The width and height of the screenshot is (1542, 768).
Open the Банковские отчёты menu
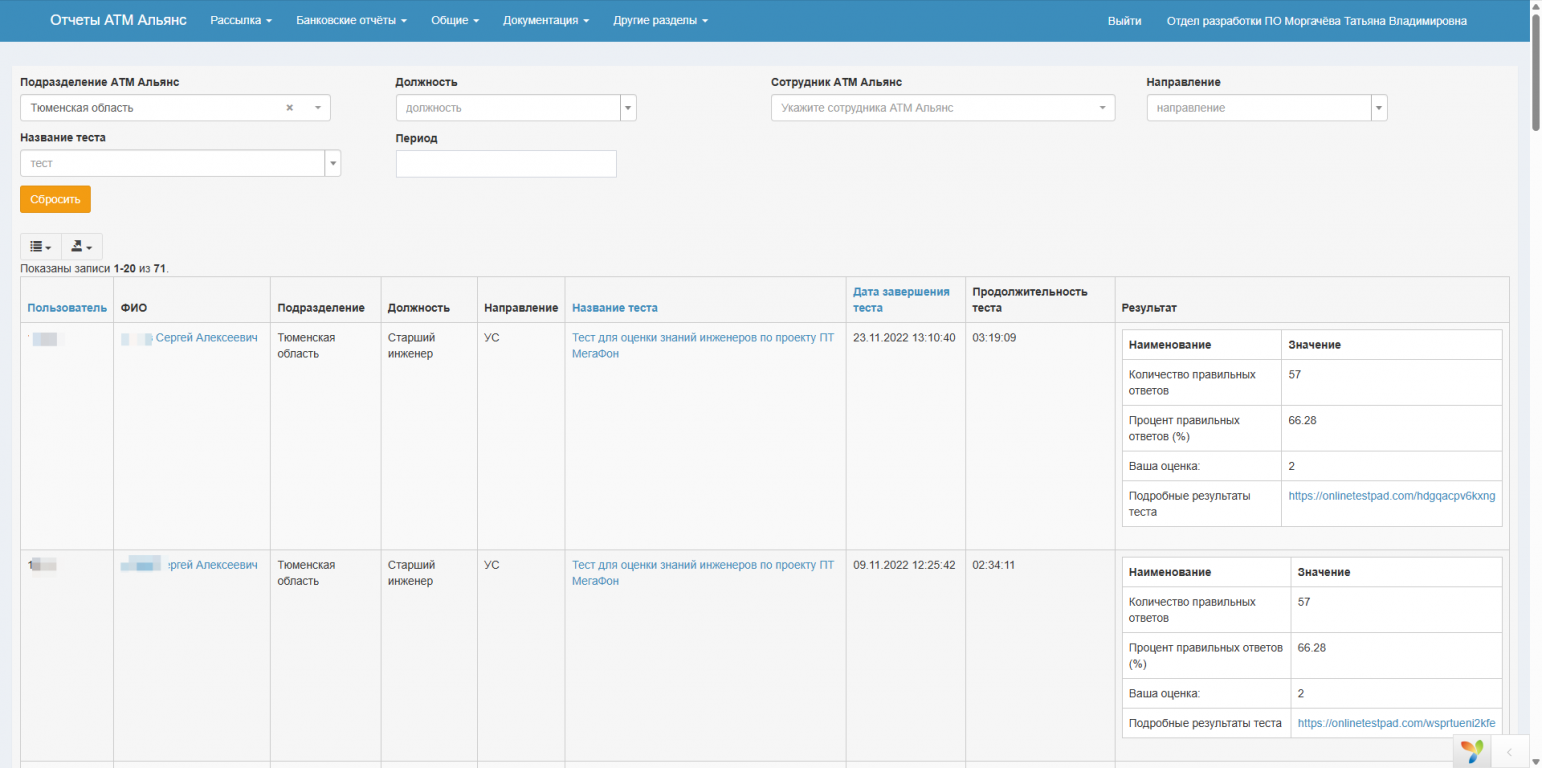tap(351, 21)
